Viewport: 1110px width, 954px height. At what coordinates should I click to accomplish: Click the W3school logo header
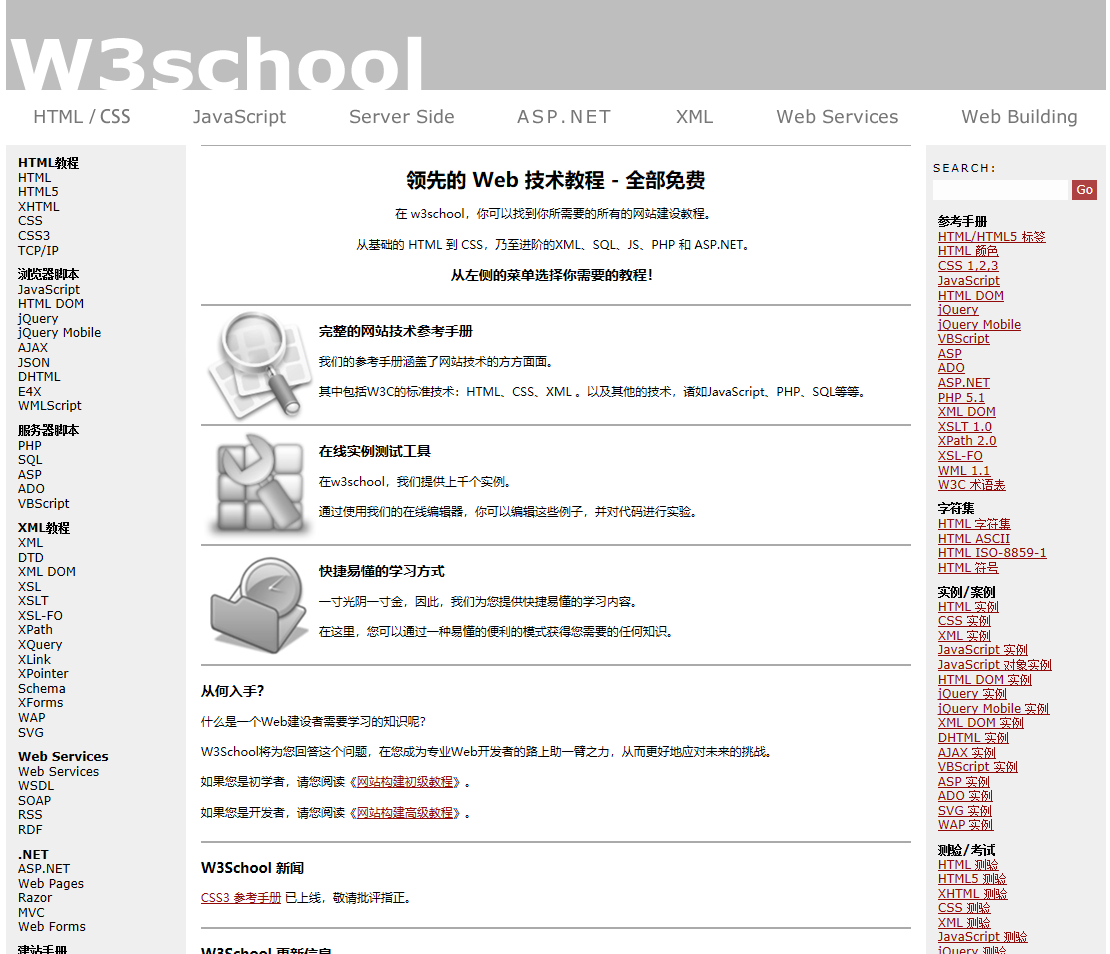[x=217, y=62]
